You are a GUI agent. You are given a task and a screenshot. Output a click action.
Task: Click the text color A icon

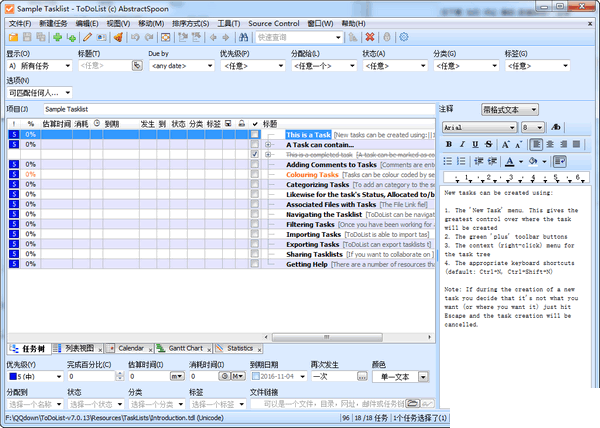[509, 161]
